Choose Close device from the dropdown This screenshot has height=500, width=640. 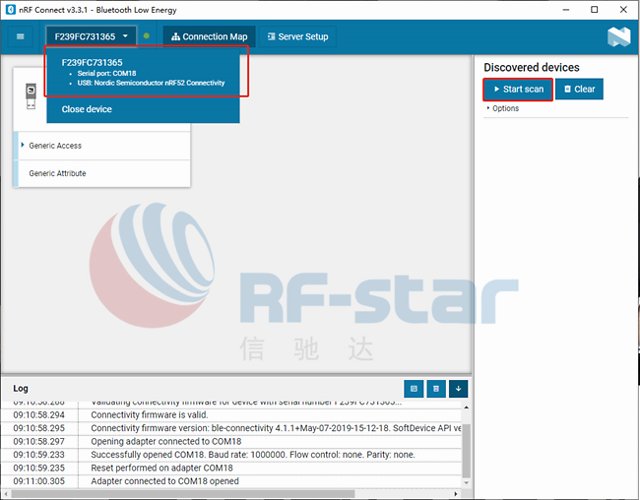pyautogui.click(x=87, y=109)
